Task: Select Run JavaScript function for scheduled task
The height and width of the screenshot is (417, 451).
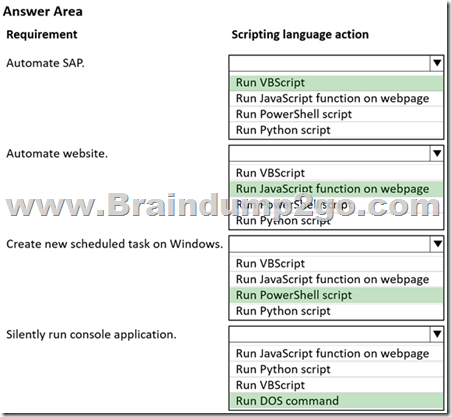Action: coord(336,279)
